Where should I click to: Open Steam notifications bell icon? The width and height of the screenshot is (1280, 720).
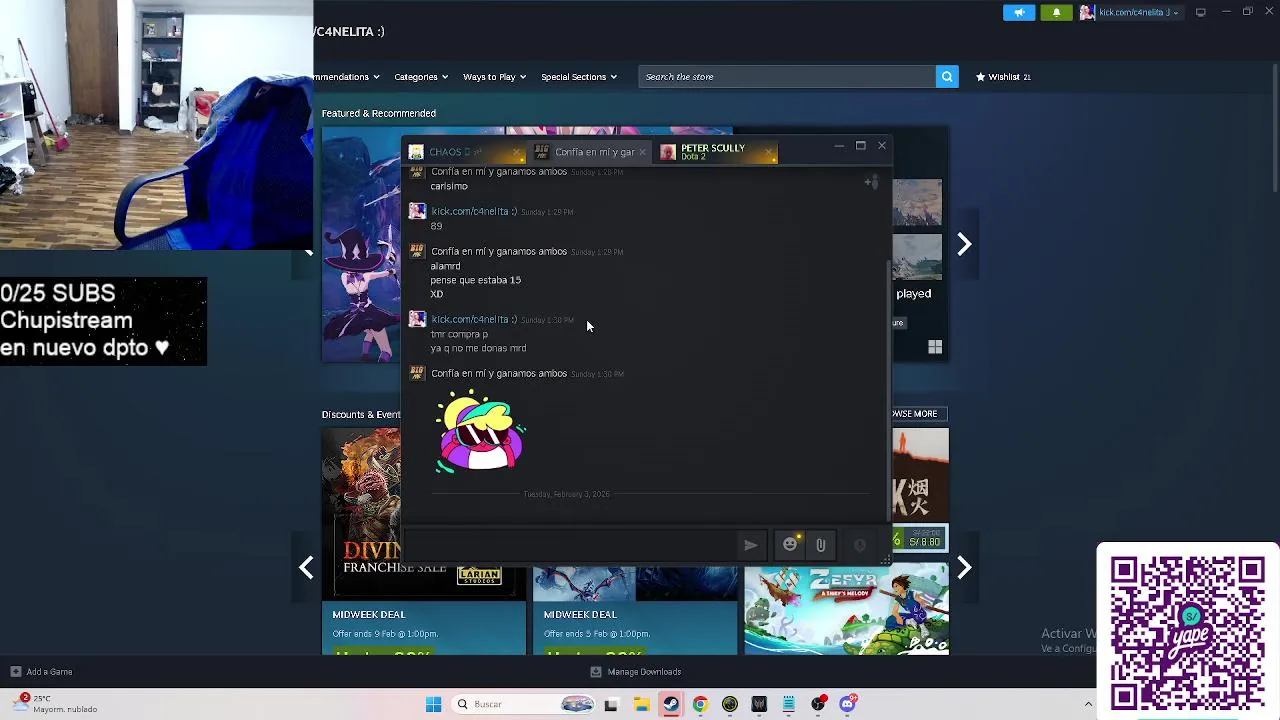pos(1056,12)
